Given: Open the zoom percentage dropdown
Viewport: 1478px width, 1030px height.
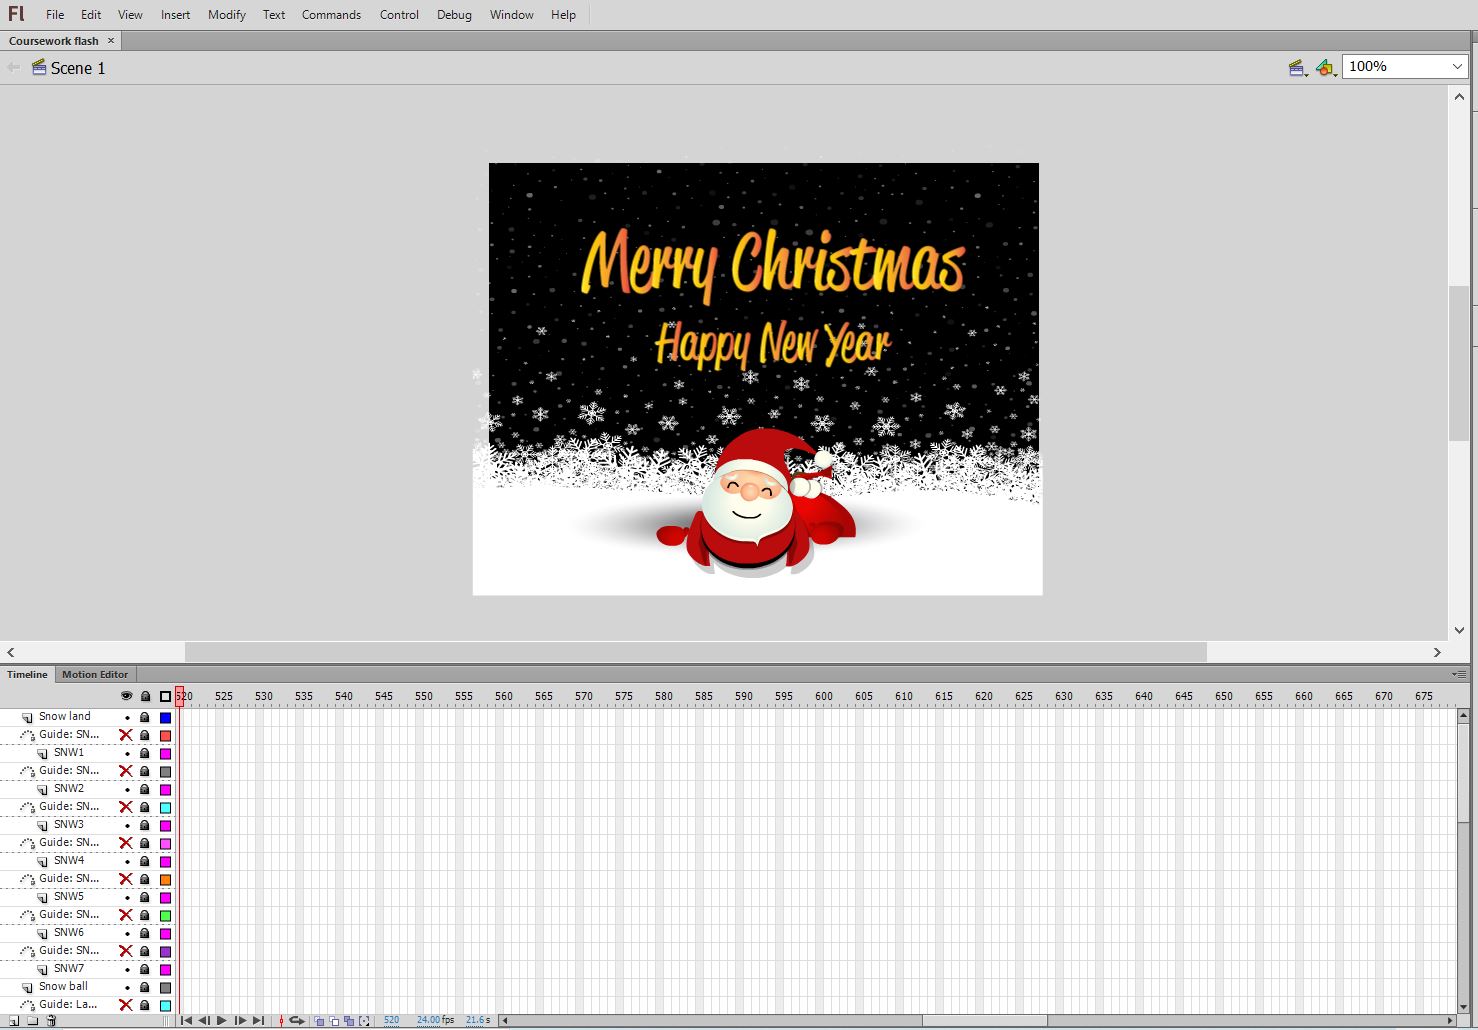Looking at the screenshot, I should (x=1457, y=66).
